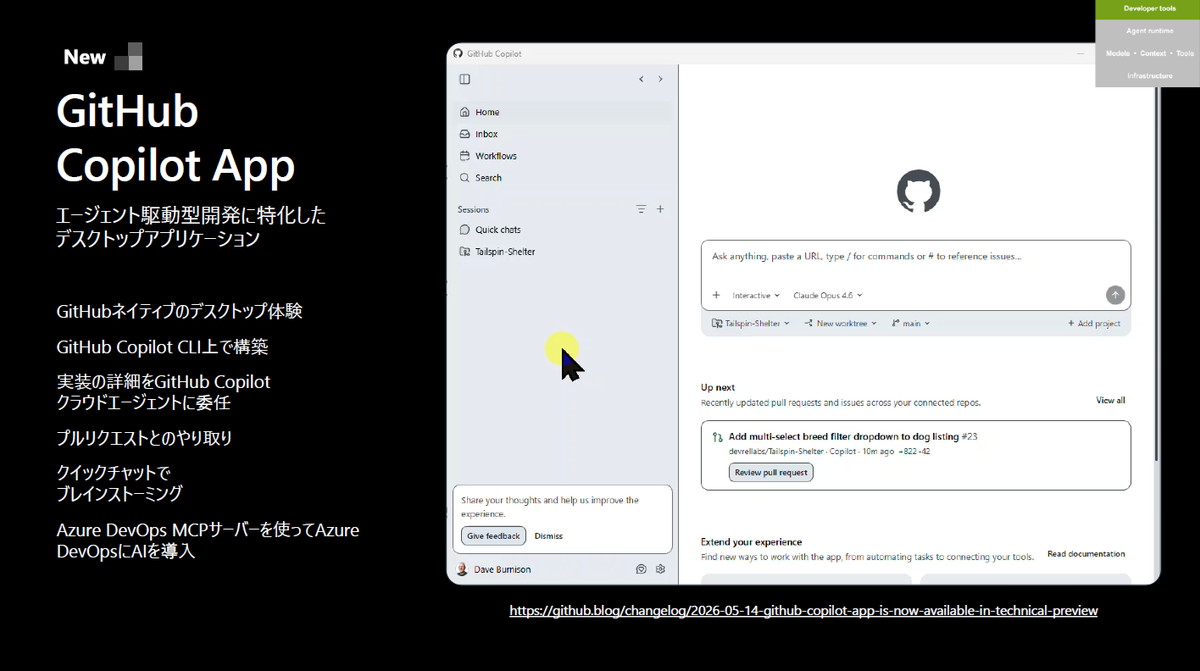Open the main branch dropdown
This screenshot has height=671, width=1200.
909,324
